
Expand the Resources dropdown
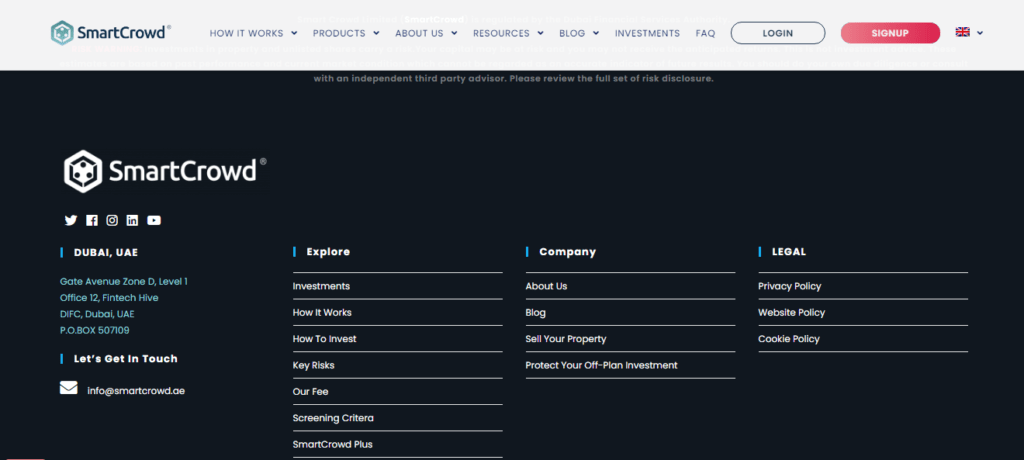tap(508, 33)
